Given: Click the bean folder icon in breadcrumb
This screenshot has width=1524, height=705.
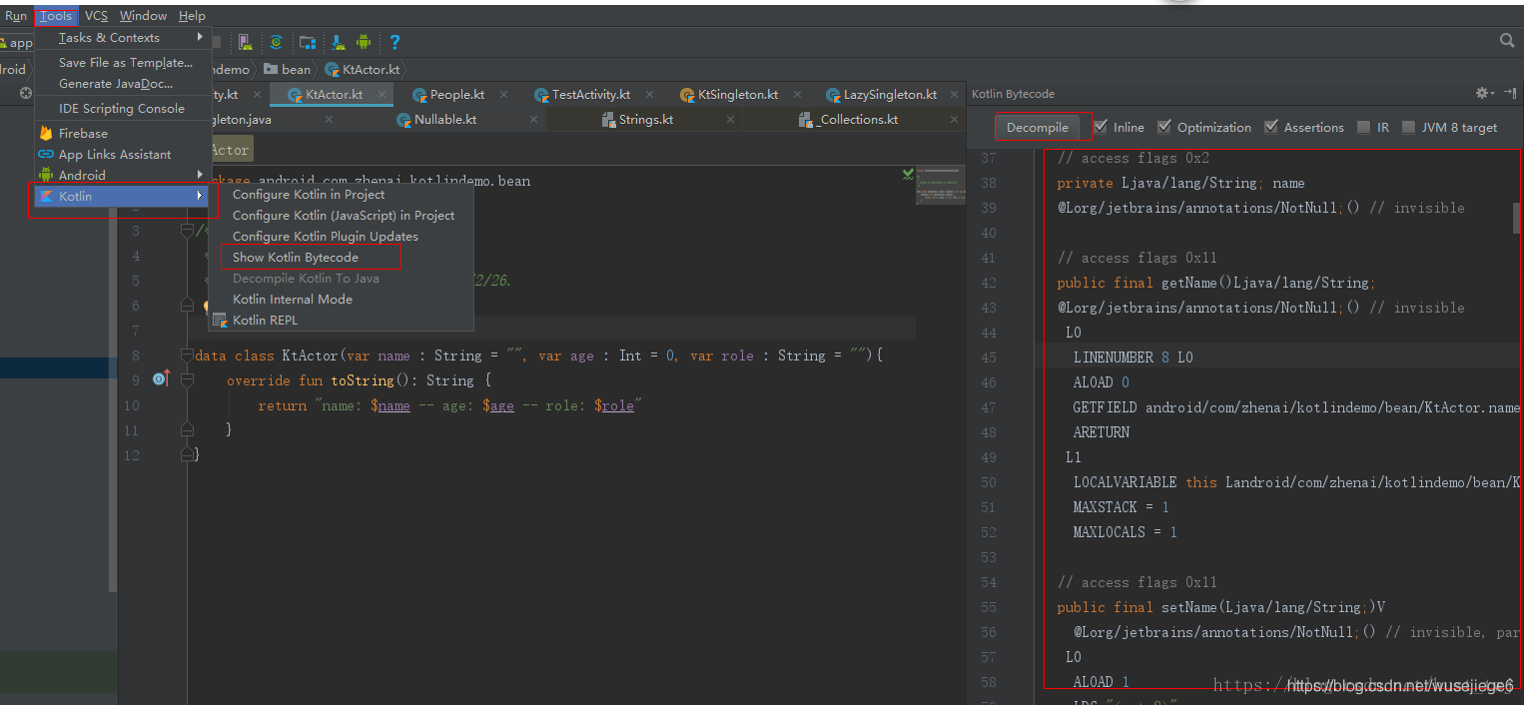Looking at the screenshot, I should (x=271, y=69).
